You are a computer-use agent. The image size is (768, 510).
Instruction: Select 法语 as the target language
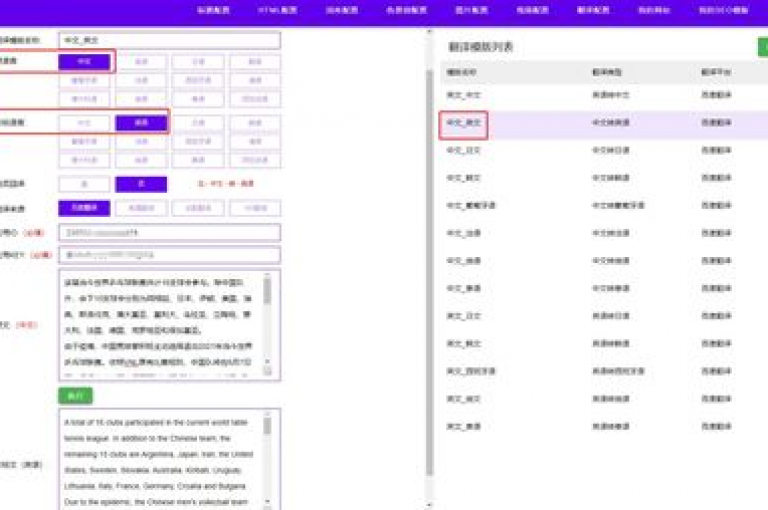[x=141, y=142]
